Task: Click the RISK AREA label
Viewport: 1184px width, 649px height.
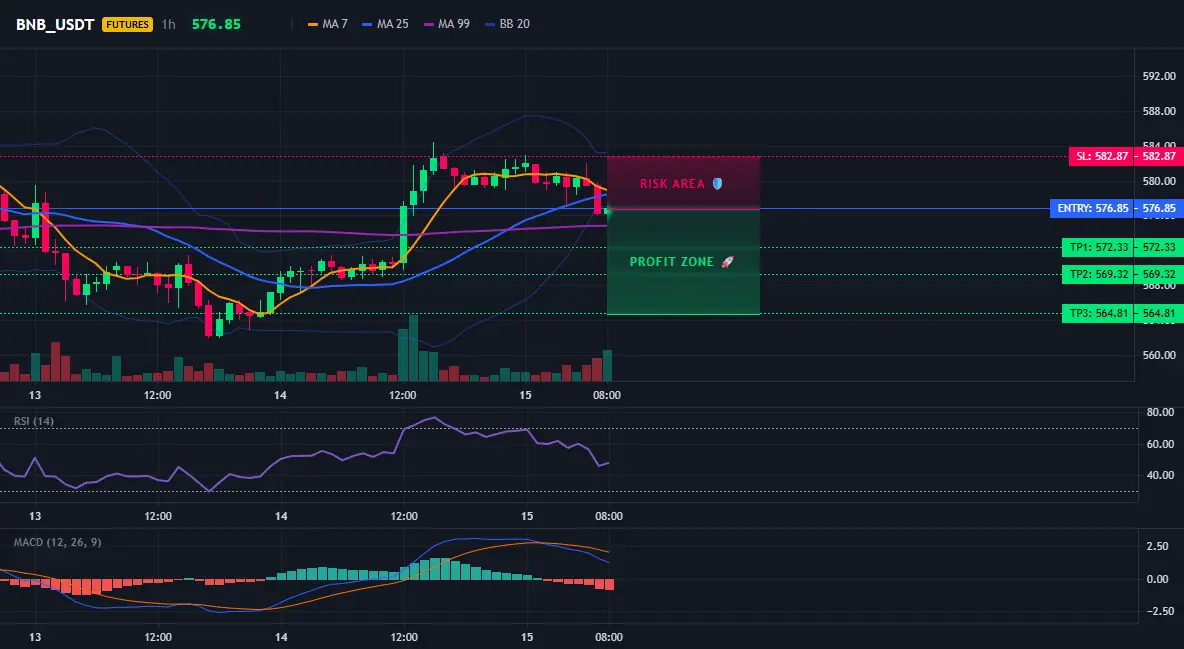Action: [672, 184]
